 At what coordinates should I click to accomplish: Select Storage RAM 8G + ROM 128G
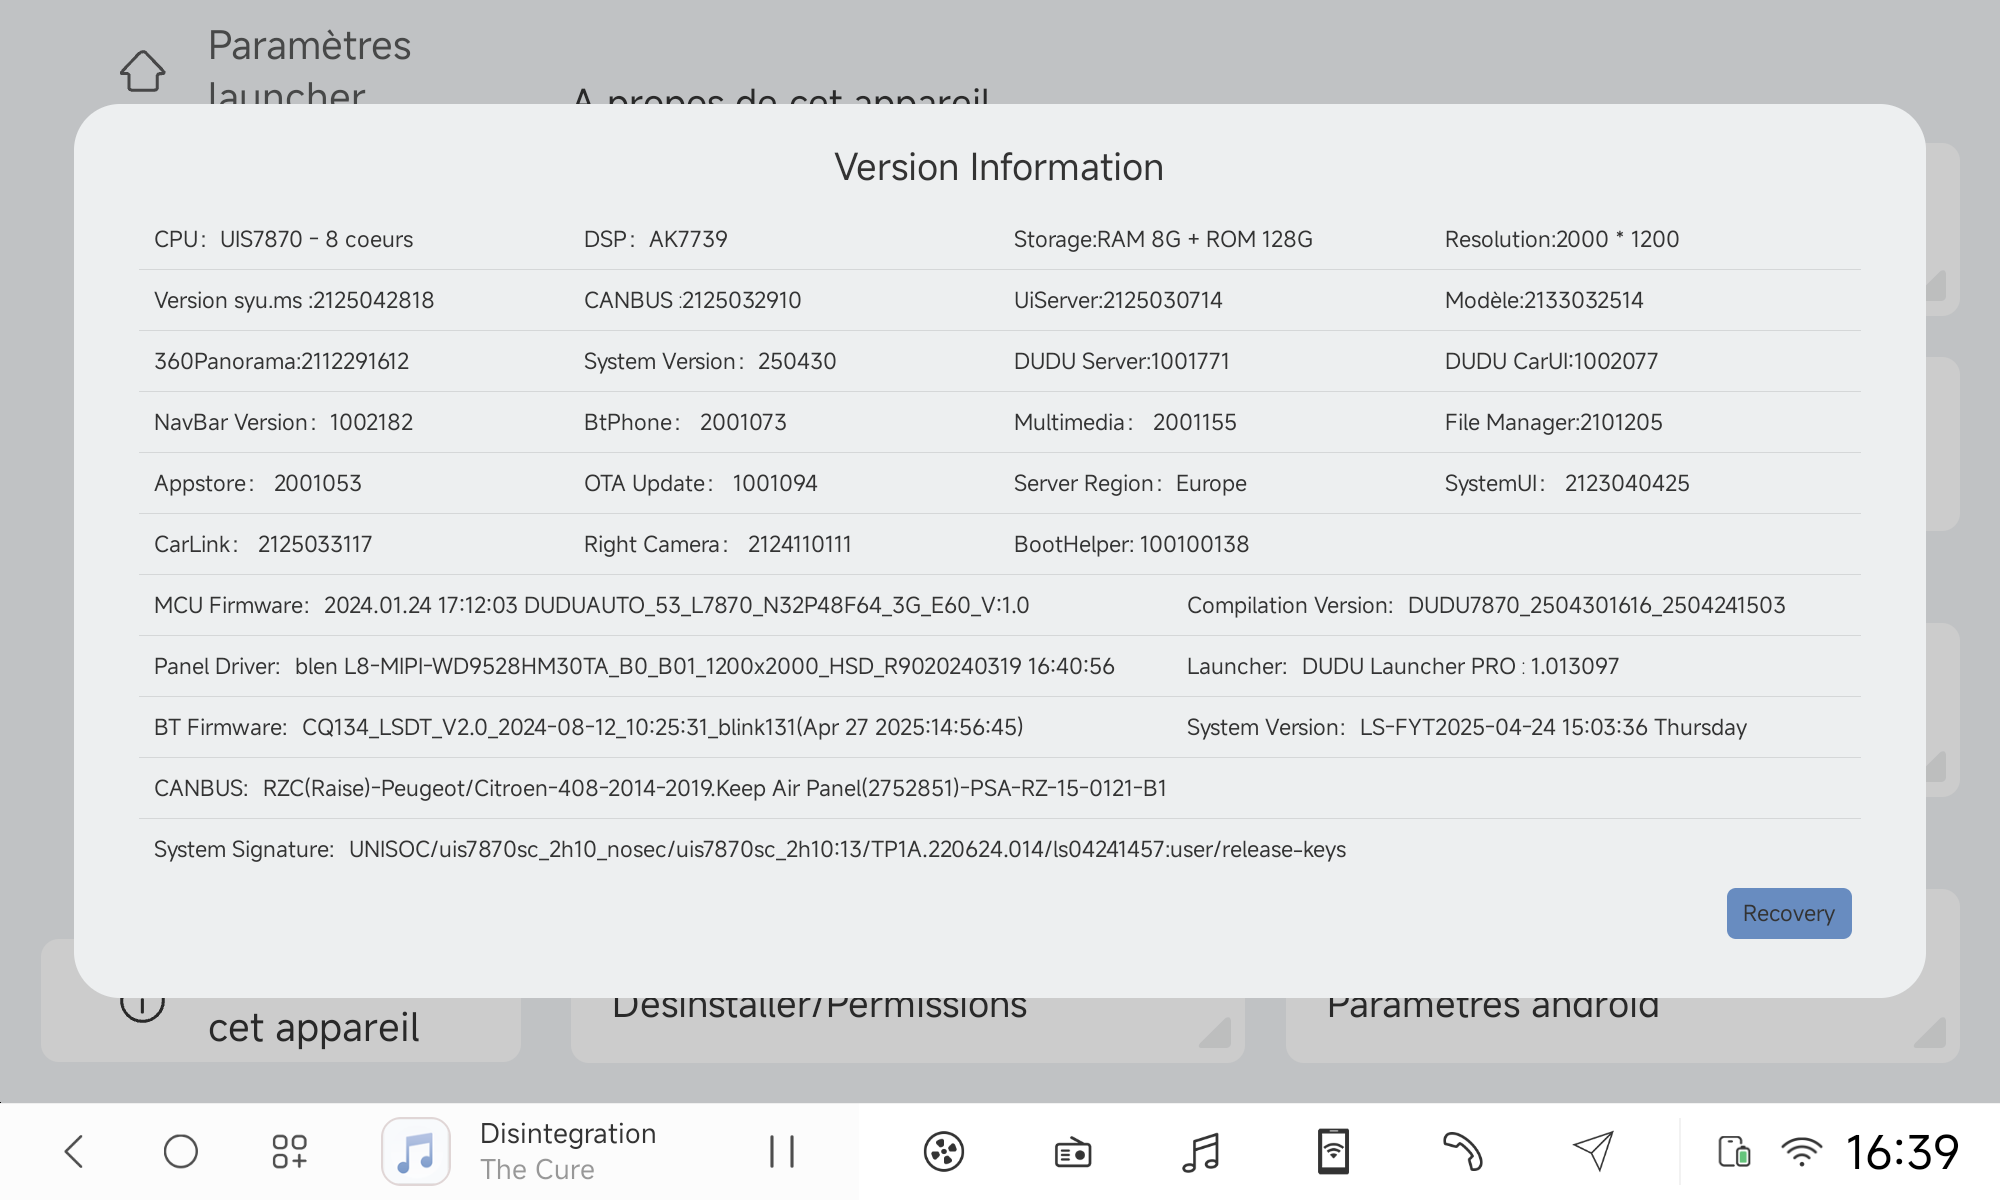[1163, 239]
